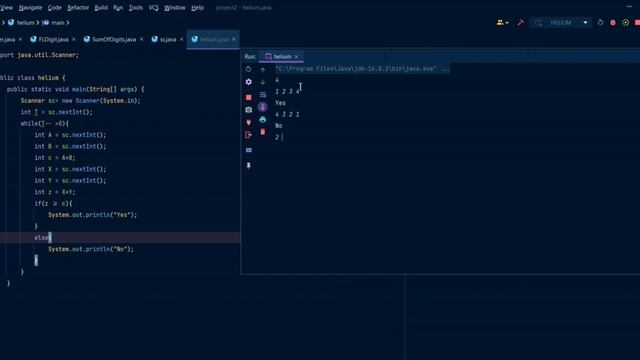Open the Window menu

pos(174,8)
